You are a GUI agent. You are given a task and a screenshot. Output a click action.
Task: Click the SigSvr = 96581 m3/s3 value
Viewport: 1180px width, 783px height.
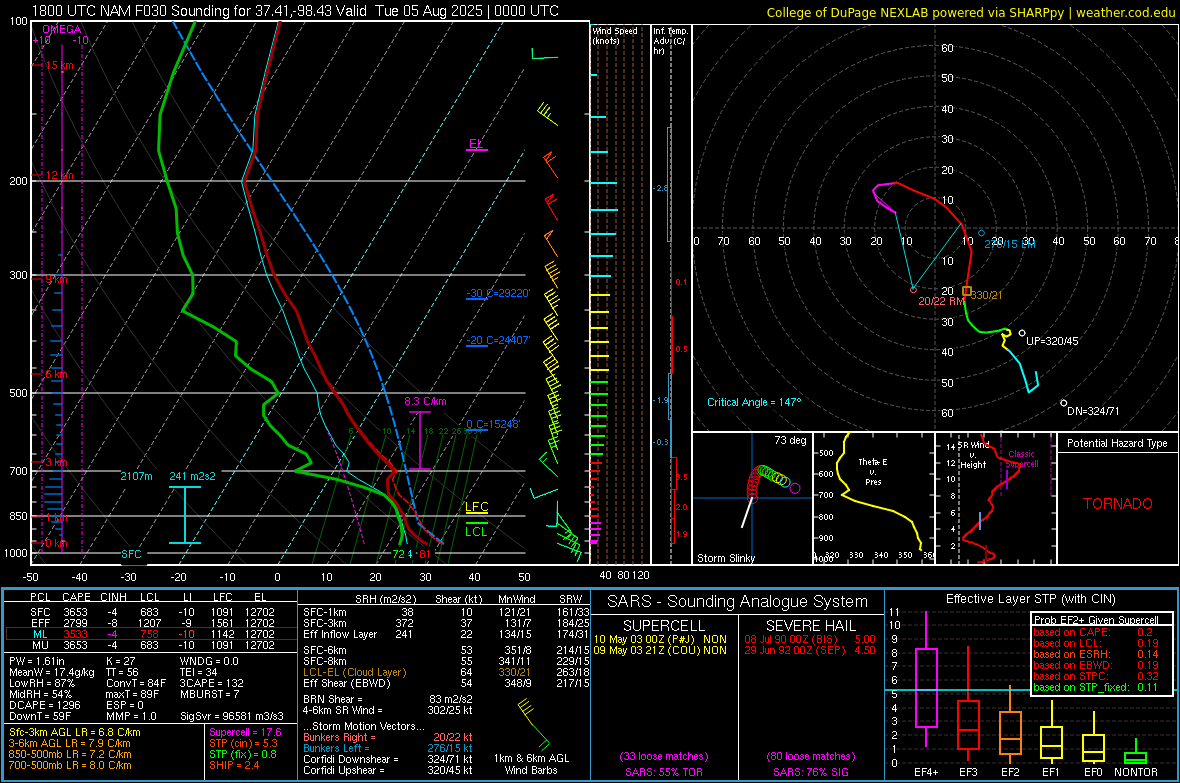pos(232,717)
